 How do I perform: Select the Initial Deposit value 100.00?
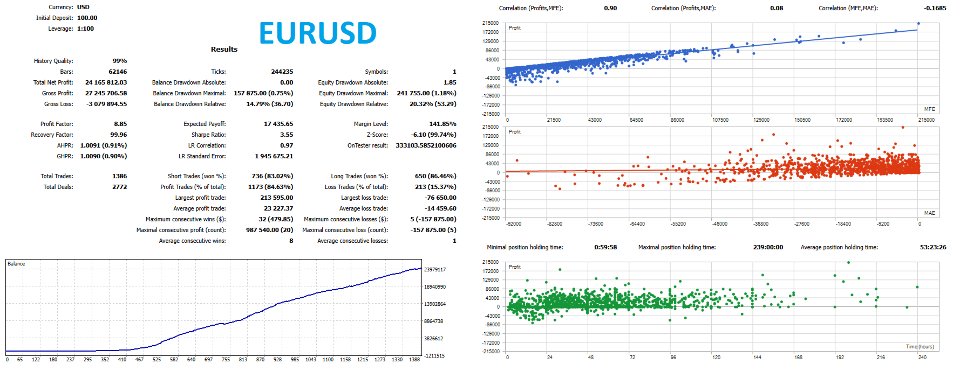[88, 18]
